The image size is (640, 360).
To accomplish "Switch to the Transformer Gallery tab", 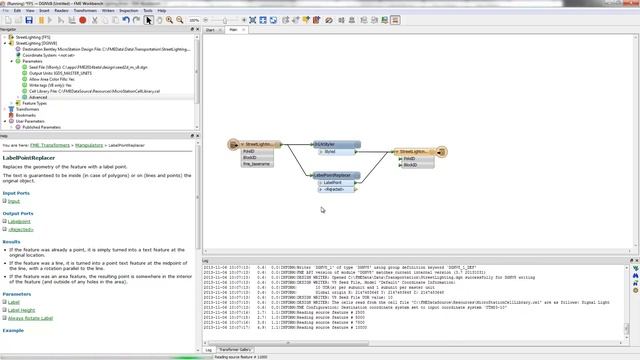I will pyautogui.click(x=235, y=350).
